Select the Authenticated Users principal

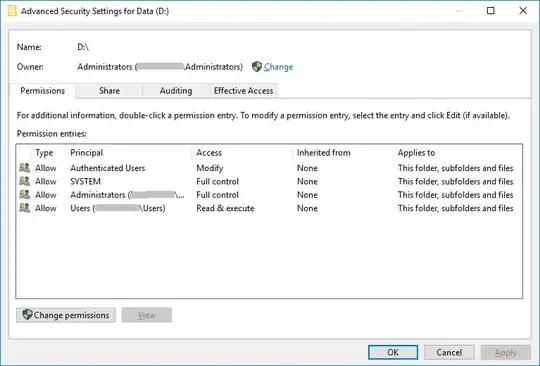tap(108, 168)
